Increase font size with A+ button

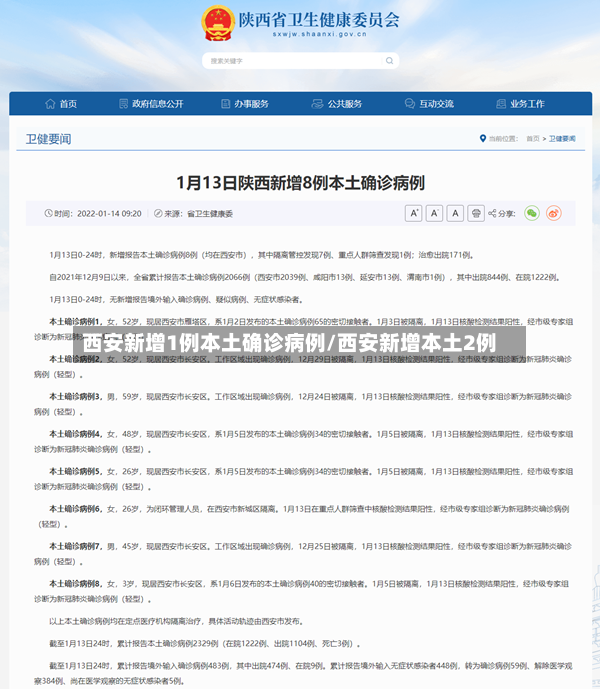click(414, 214)
